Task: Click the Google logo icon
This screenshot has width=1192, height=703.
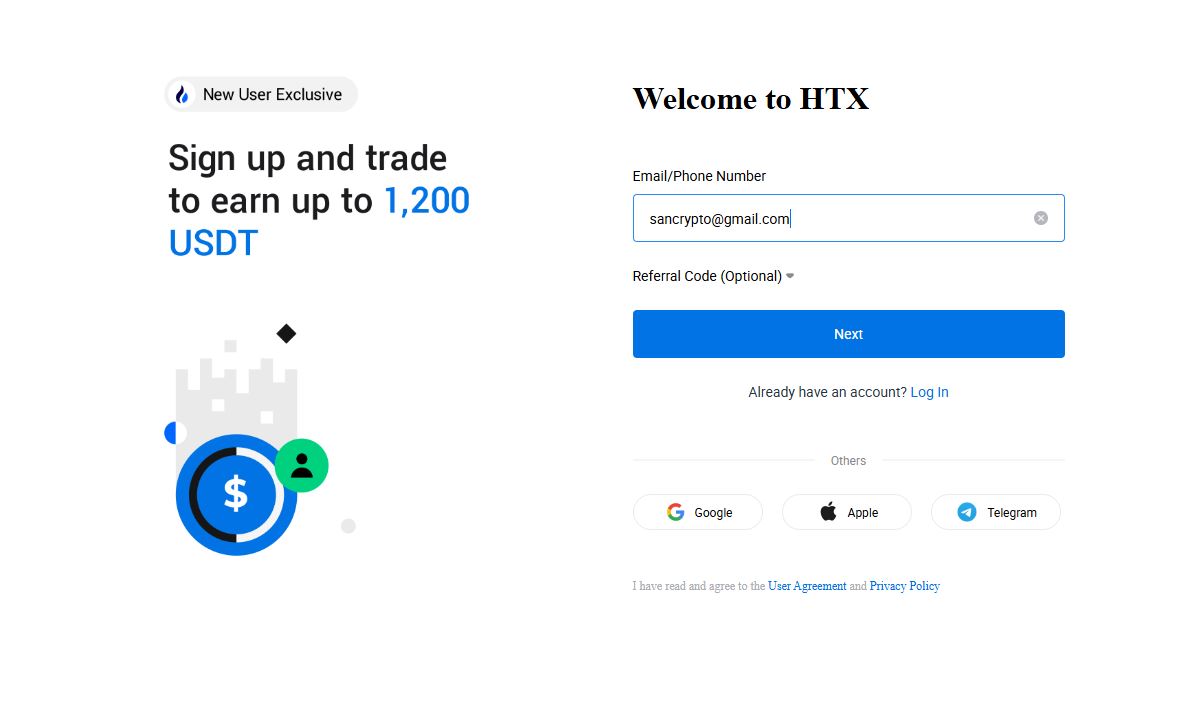Action: (x=675, y=512)
